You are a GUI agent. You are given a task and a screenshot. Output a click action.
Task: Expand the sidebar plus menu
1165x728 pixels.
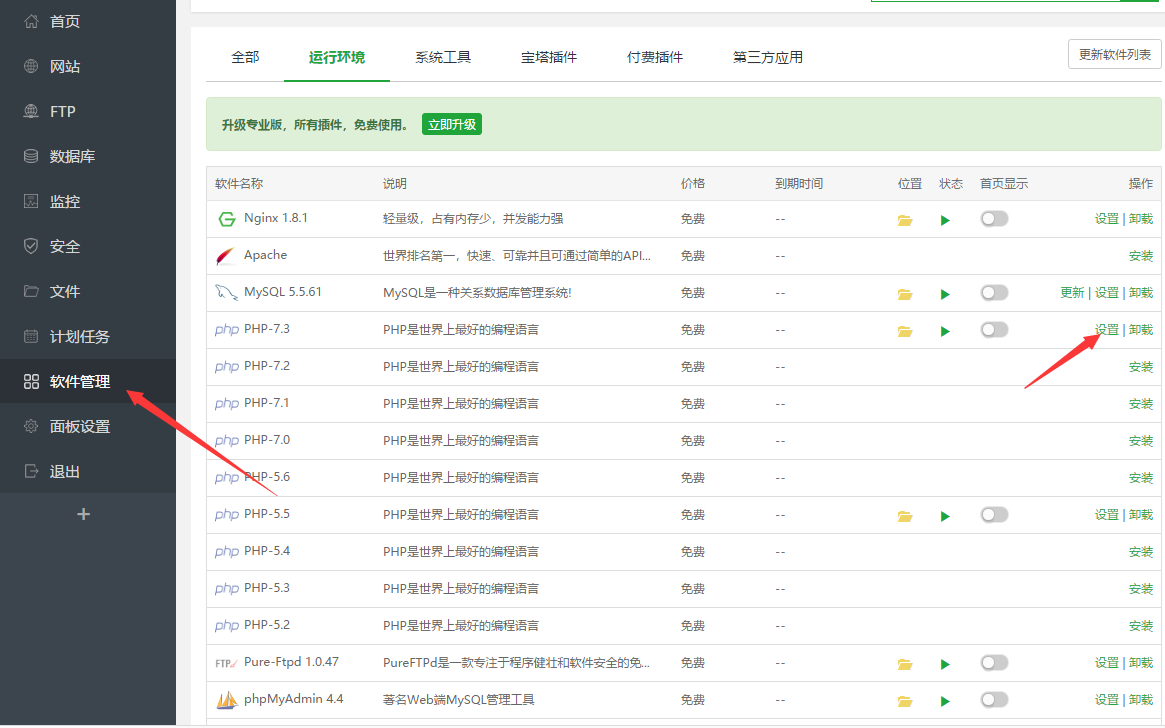pyautogui.click(x=84, y=513)
